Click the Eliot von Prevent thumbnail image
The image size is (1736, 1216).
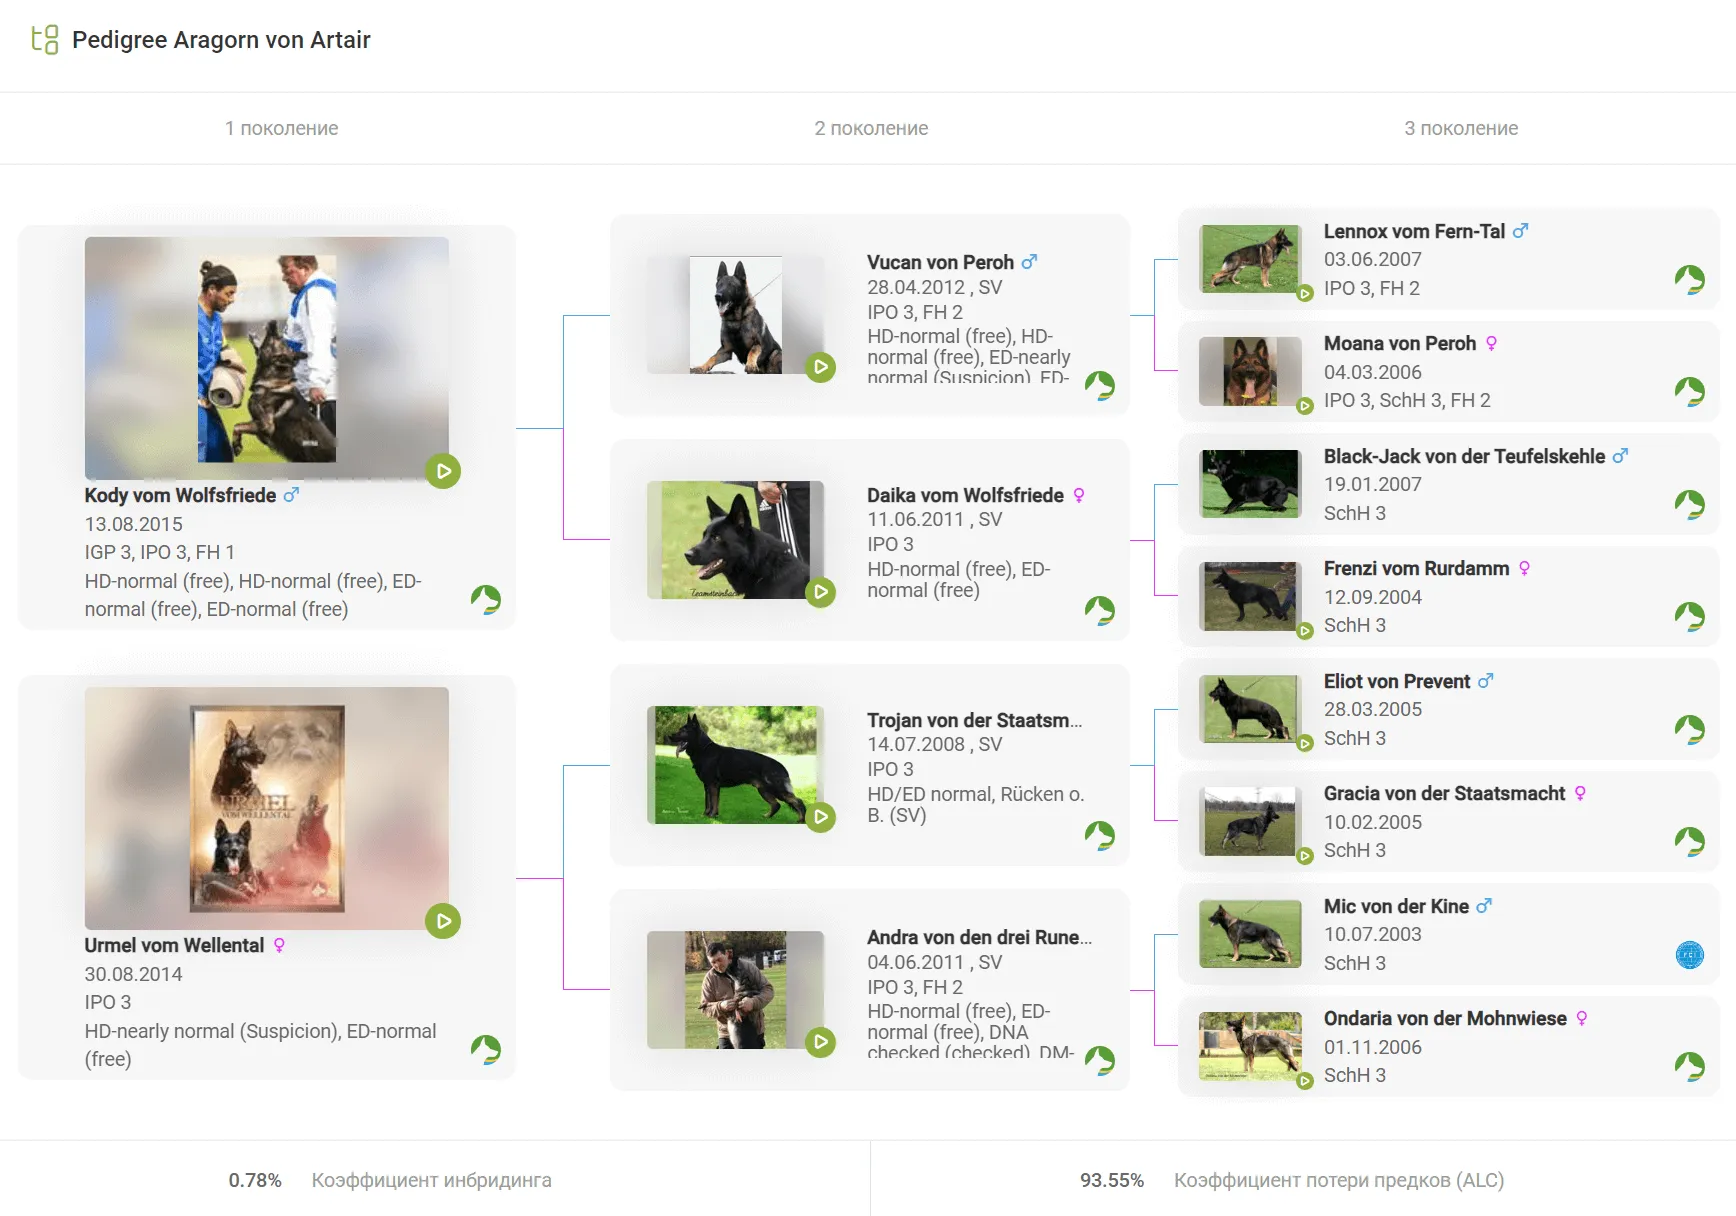coord(1250,709)
